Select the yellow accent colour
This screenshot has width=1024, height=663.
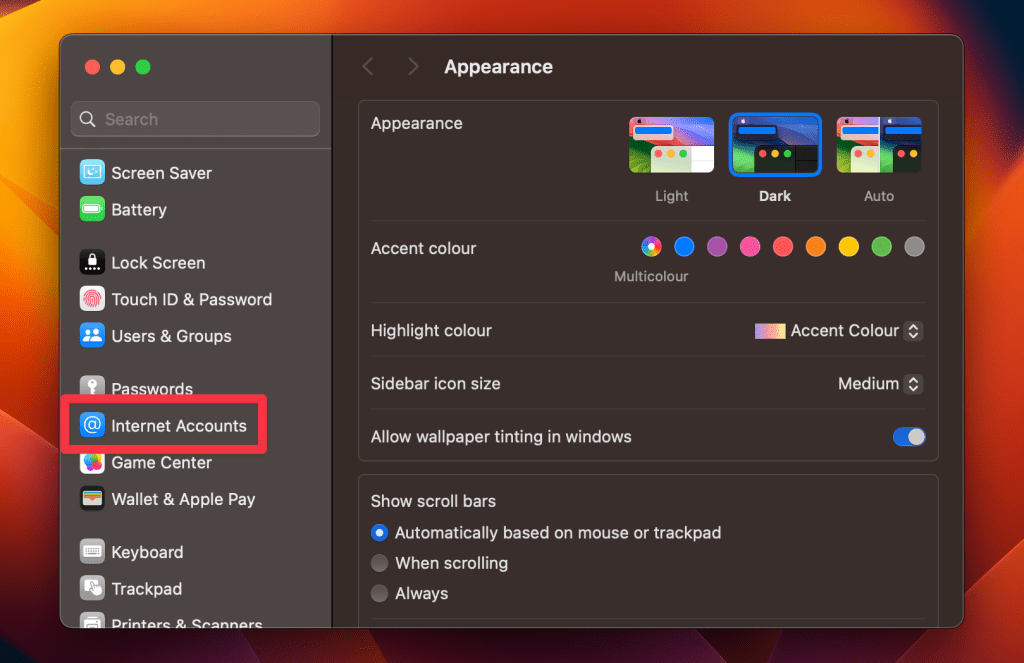pyautogui.click(x=848, y=246)
